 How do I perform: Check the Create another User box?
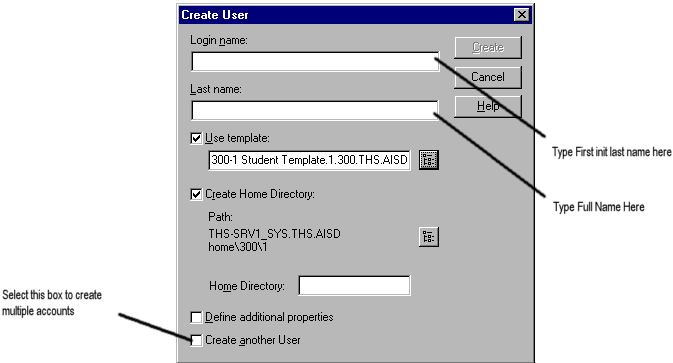point(196,340)
